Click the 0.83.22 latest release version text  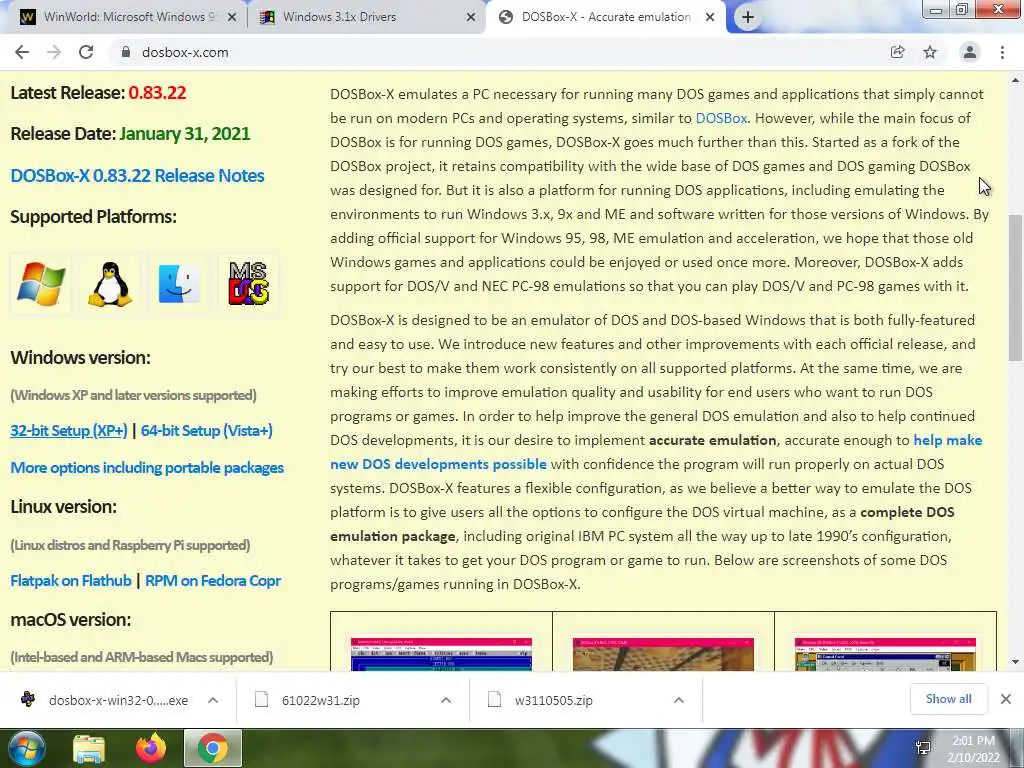157,93
